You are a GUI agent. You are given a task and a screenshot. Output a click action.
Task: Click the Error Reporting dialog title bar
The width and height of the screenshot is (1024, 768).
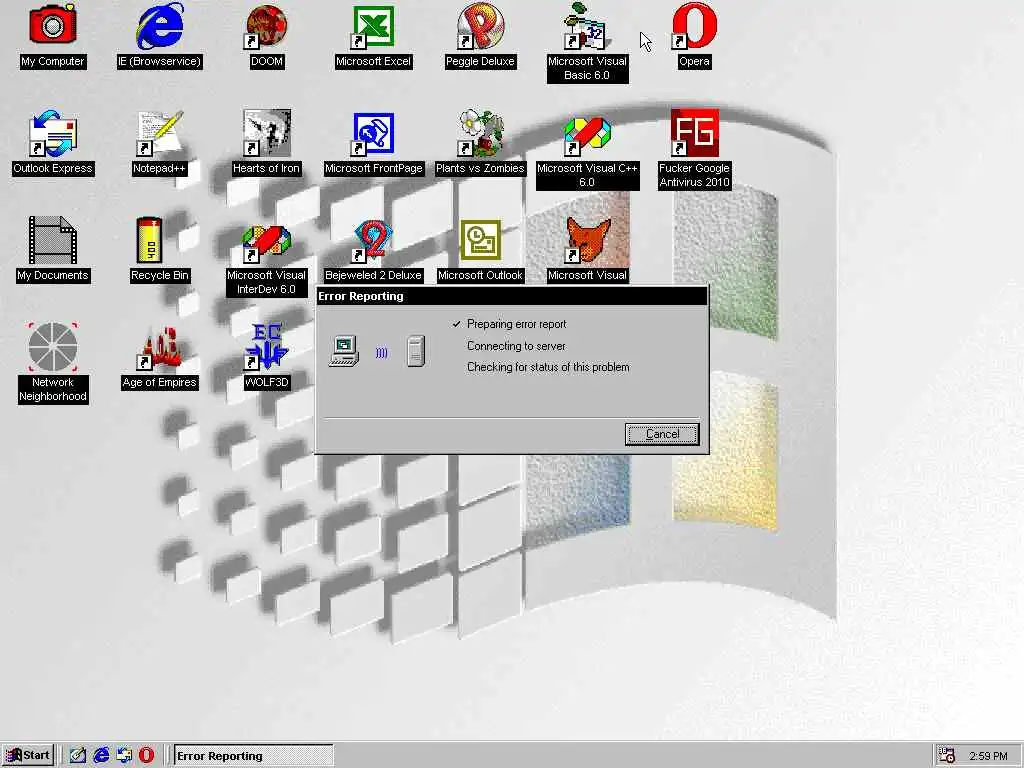coord(511,296)
